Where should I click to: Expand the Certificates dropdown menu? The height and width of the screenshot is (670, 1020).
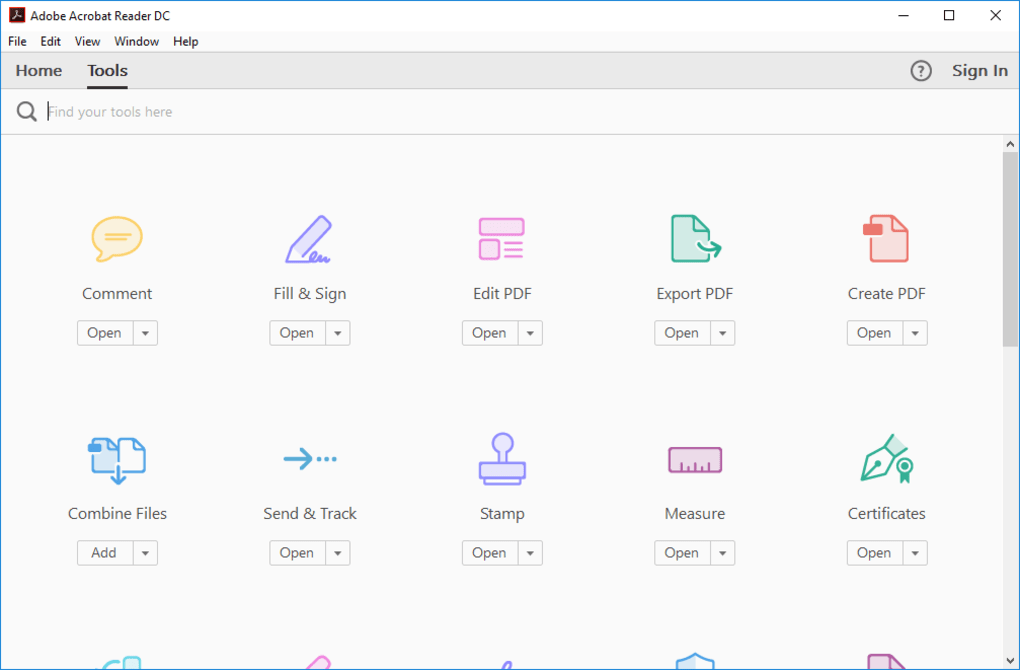916,552
